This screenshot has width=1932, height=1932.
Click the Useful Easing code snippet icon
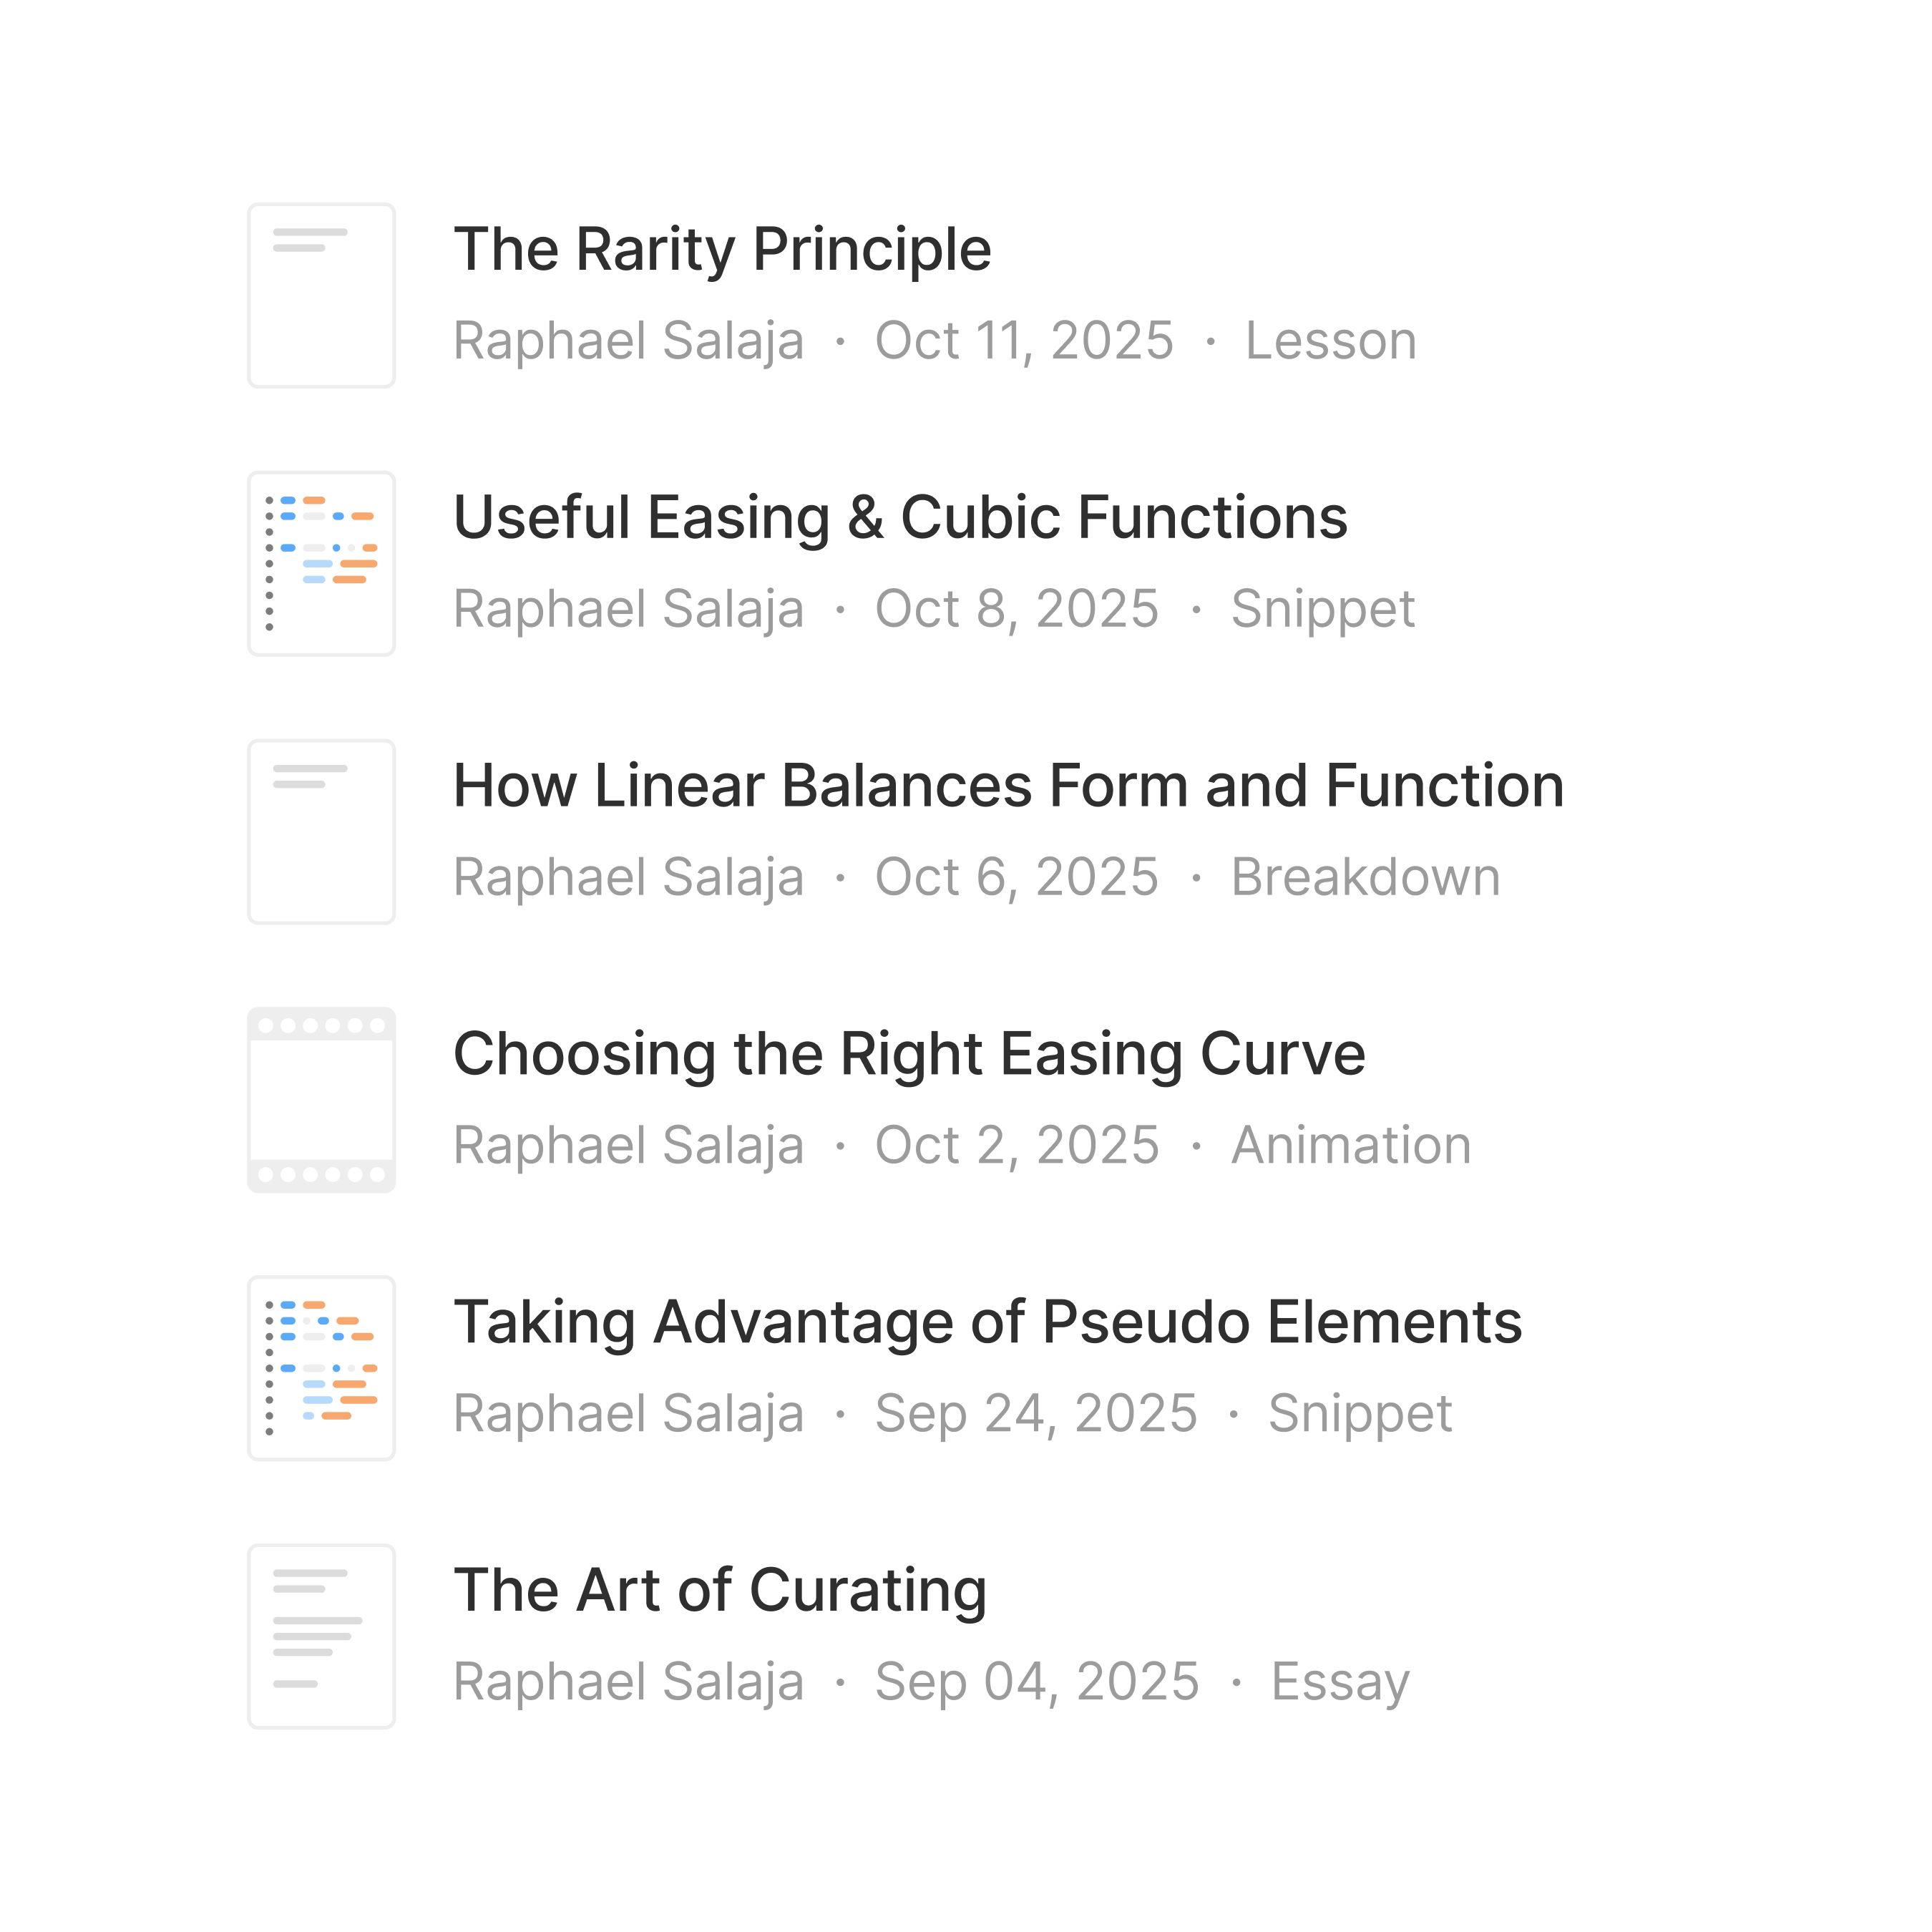(x=321, y=564)
